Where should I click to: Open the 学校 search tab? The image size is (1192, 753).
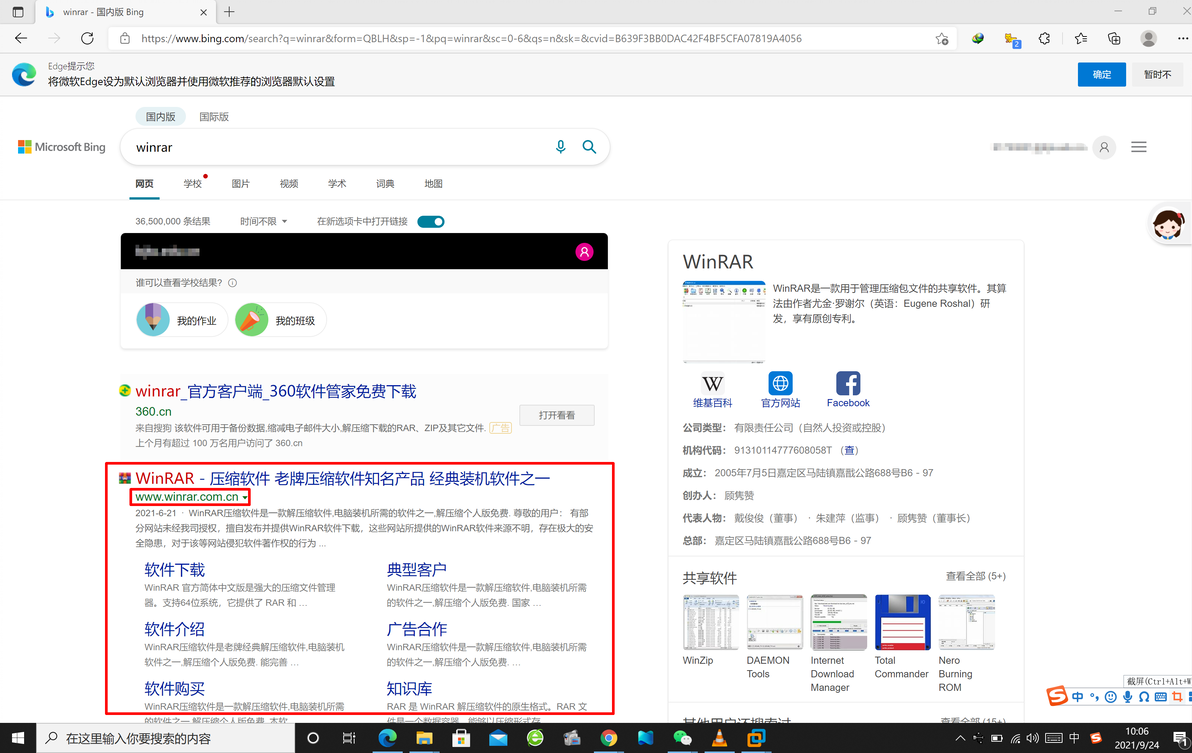193,184
